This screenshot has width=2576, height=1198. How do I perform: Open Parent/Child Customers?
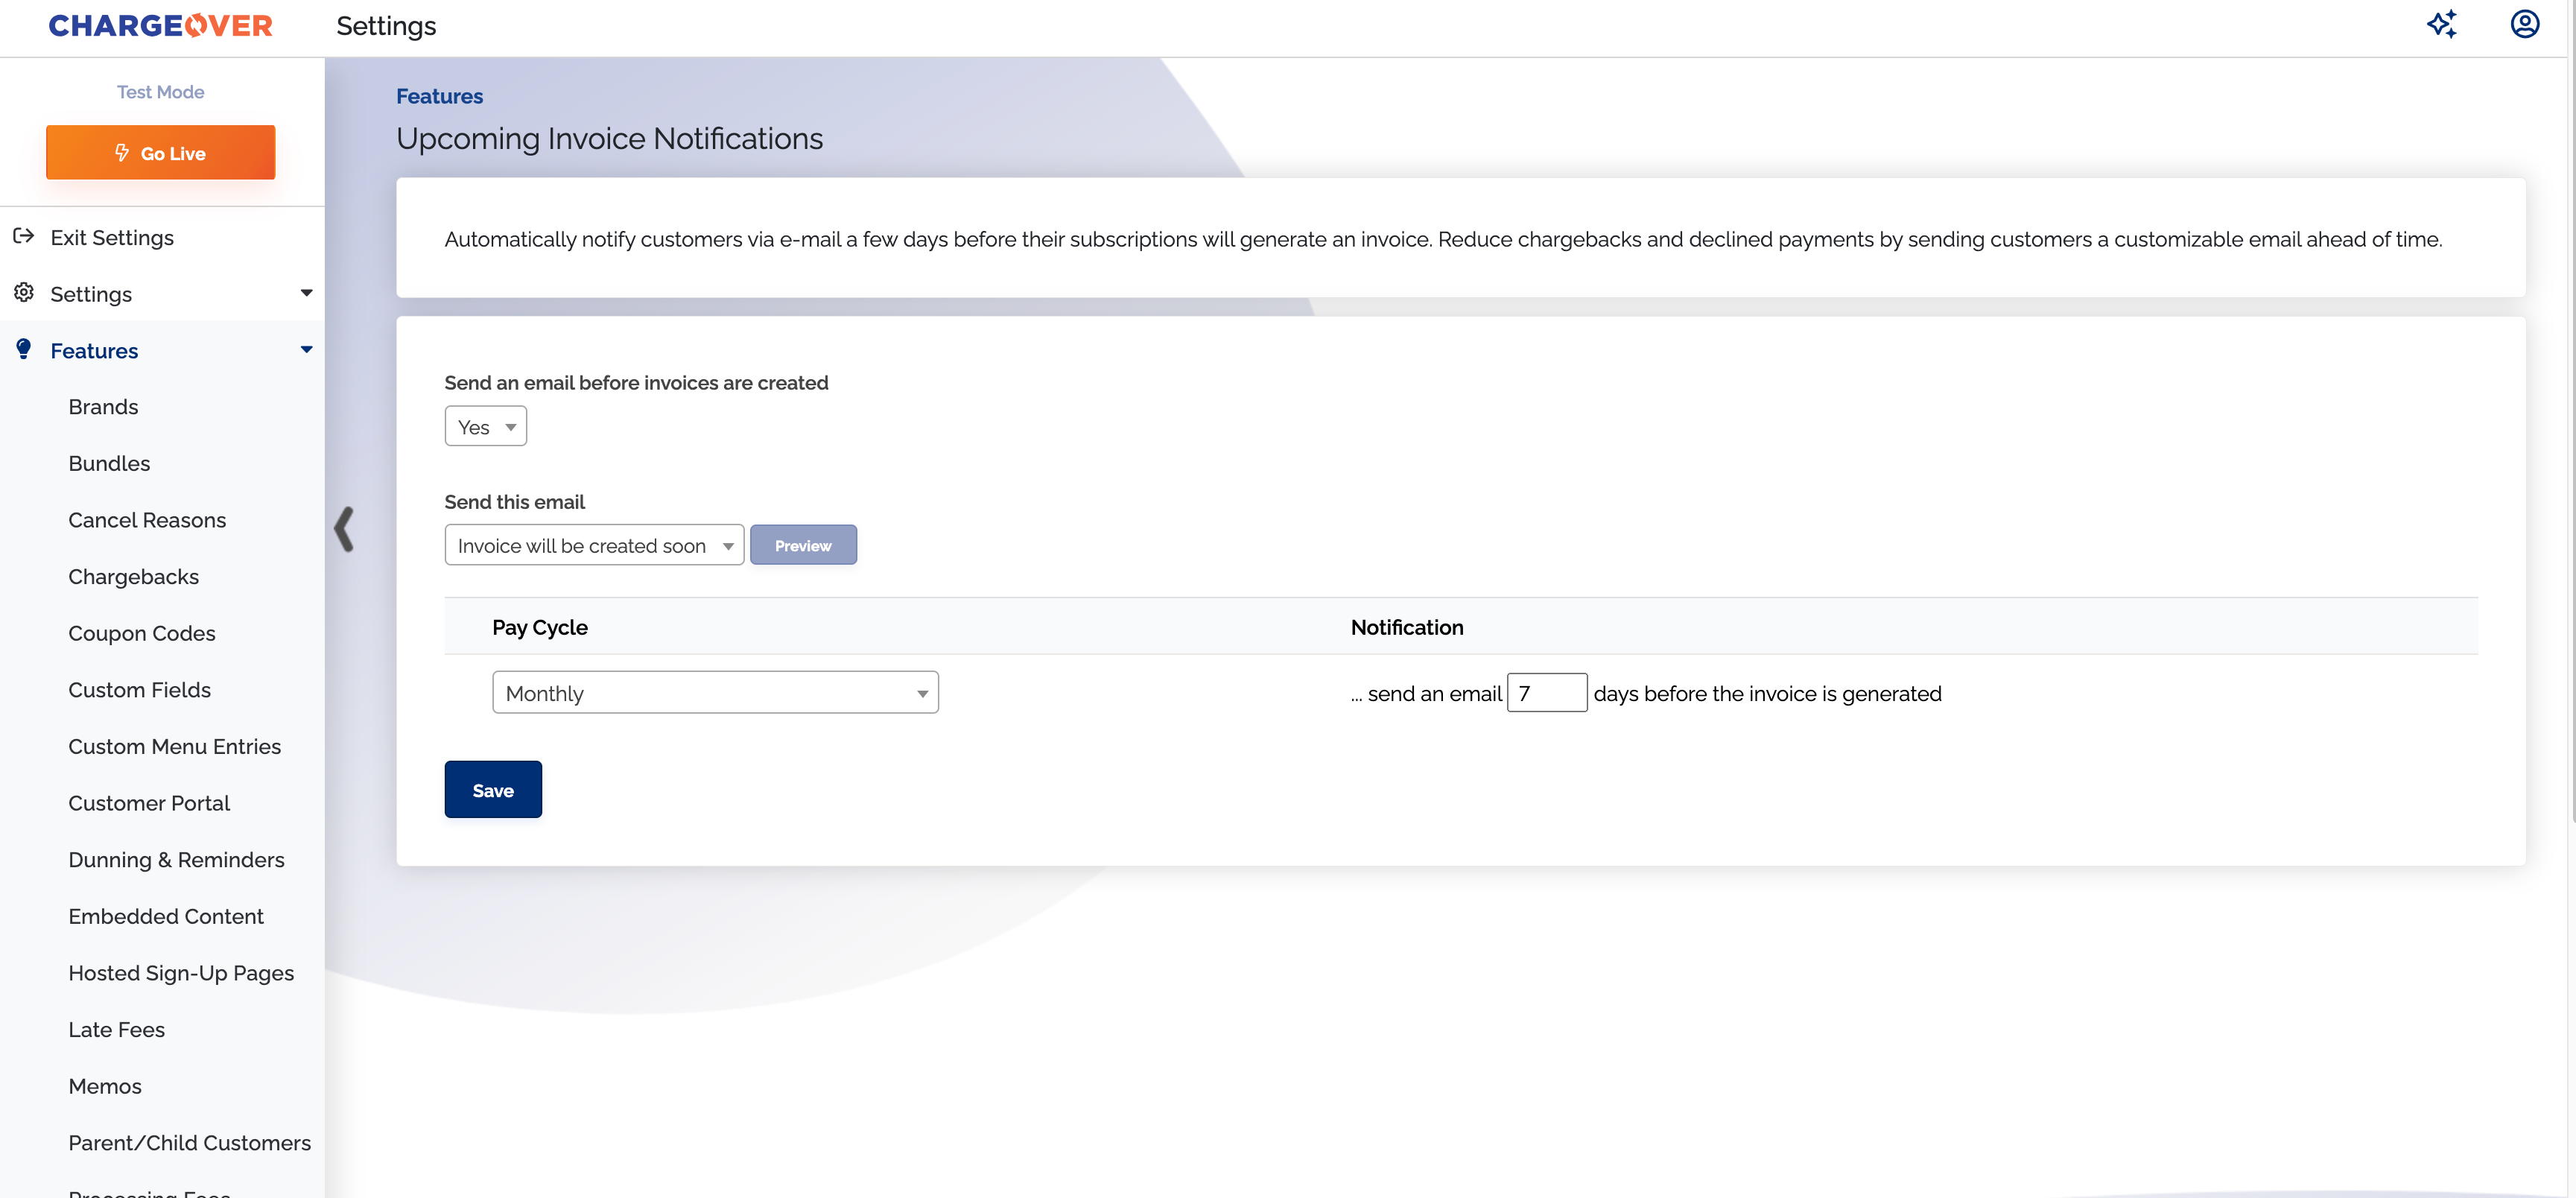click(x=189, y=1143)
